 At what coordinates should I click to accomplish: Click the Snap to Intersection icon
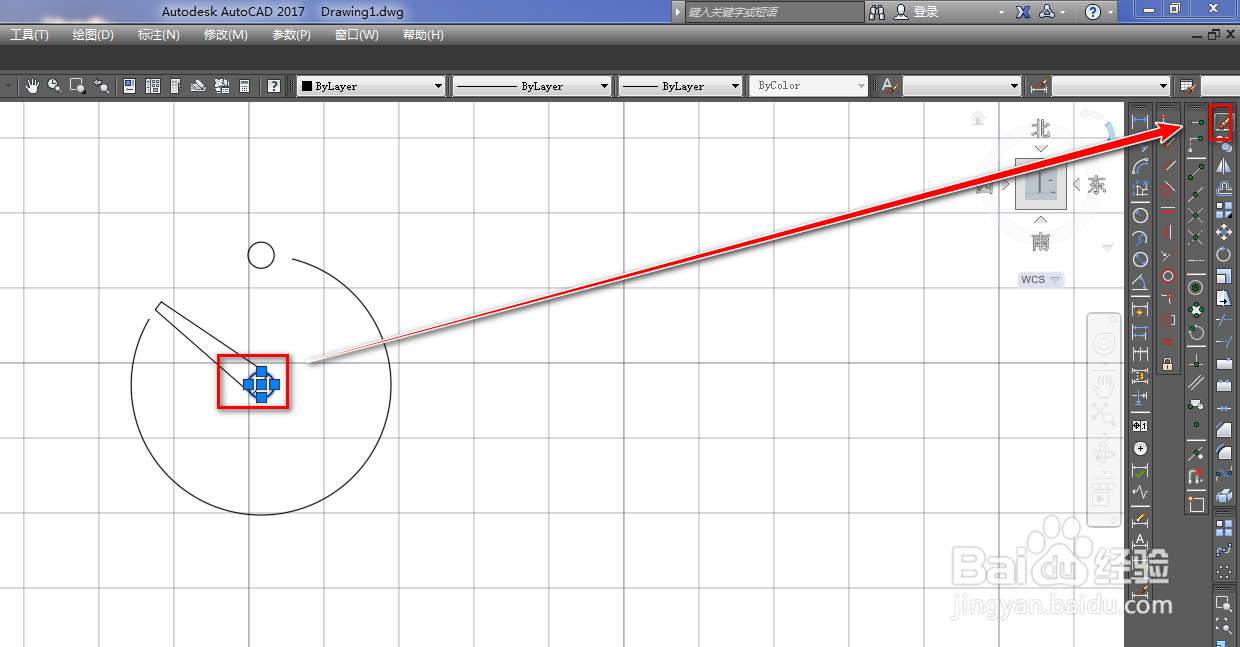(x=1196, y=215)
